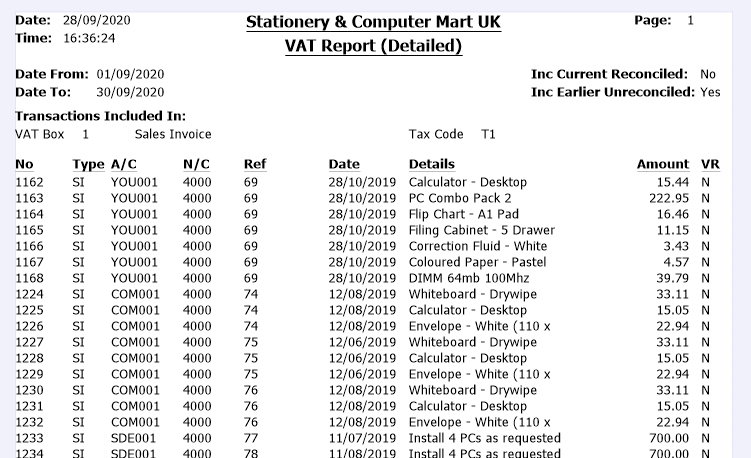The image size is (751, 458).
Task: Click the No column header
Action: click(25, 164)
